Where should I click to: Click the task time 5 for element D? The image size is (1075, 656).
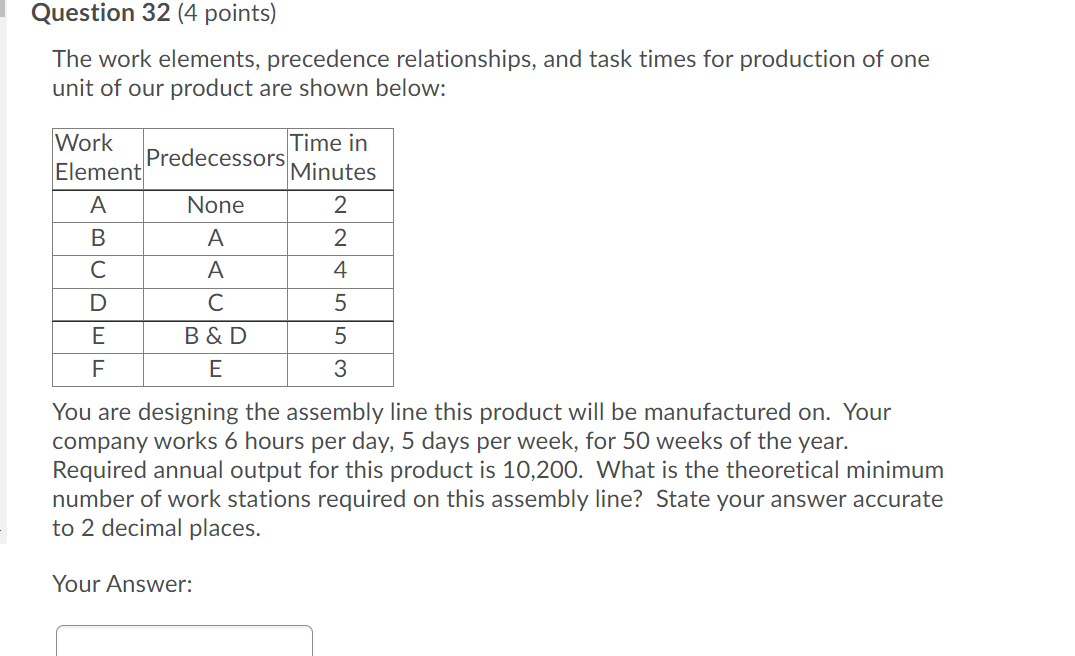(340, 304)
